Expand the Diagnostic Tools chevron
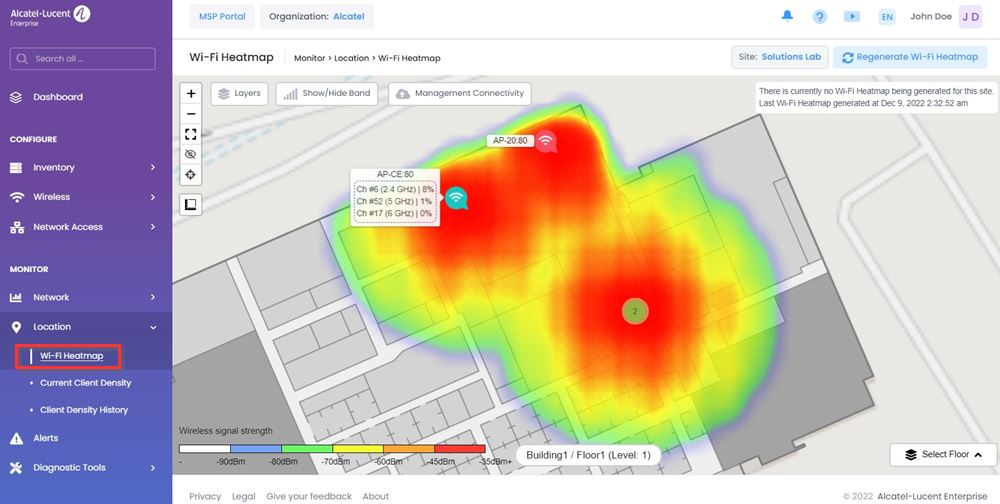 pyautogui.click(x=152, y=468)
